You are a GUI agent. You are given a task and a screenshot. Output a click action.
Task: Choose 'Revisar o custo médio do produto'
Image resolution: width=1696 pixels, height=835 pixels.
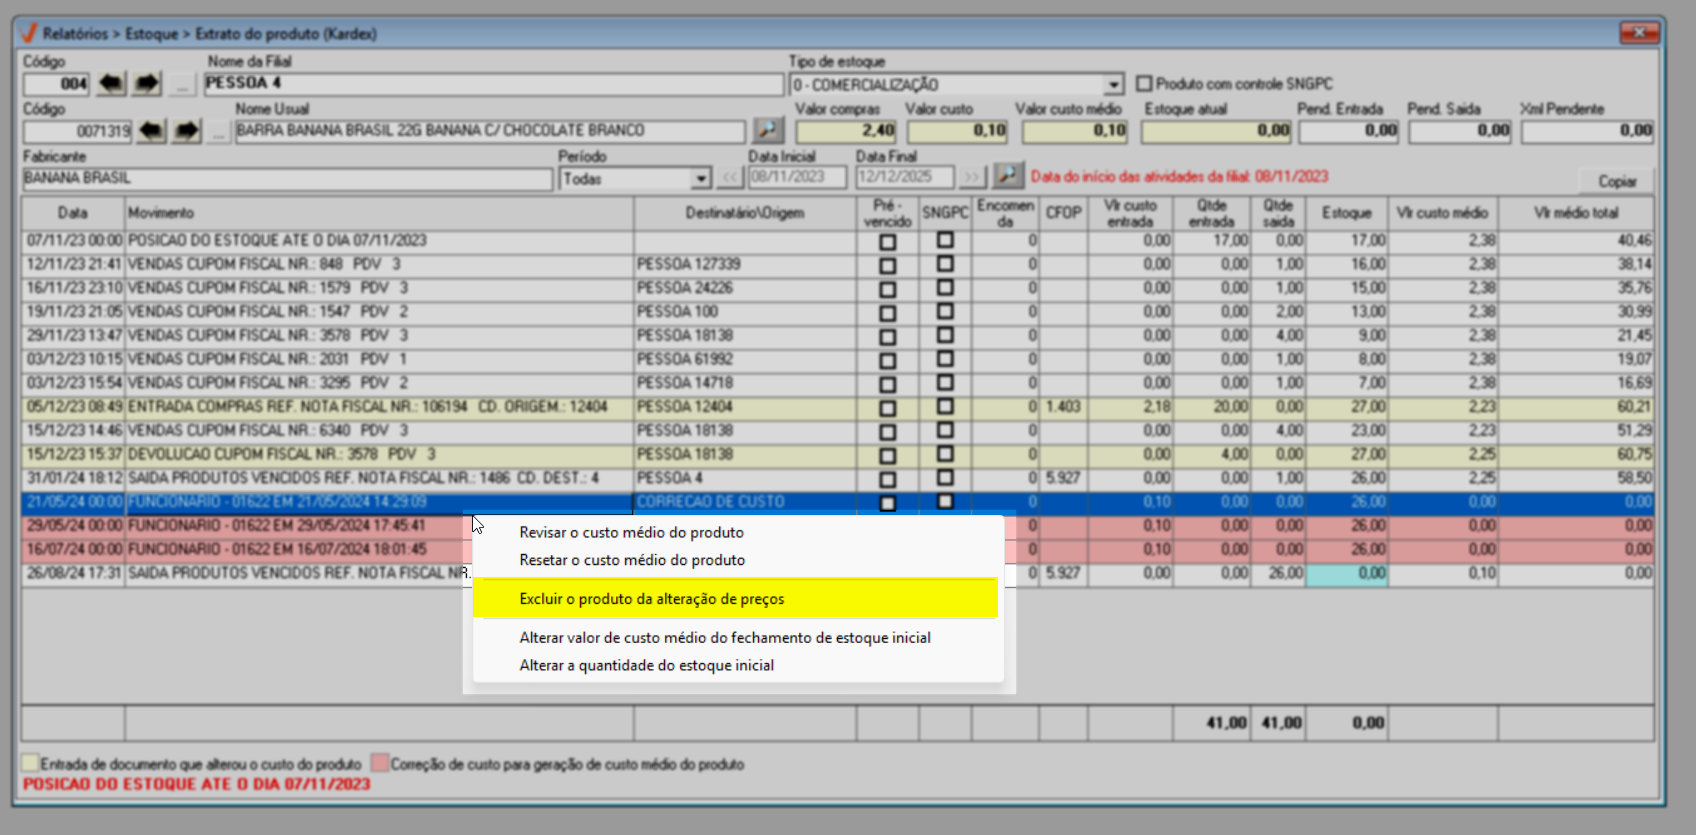point(631,533)
